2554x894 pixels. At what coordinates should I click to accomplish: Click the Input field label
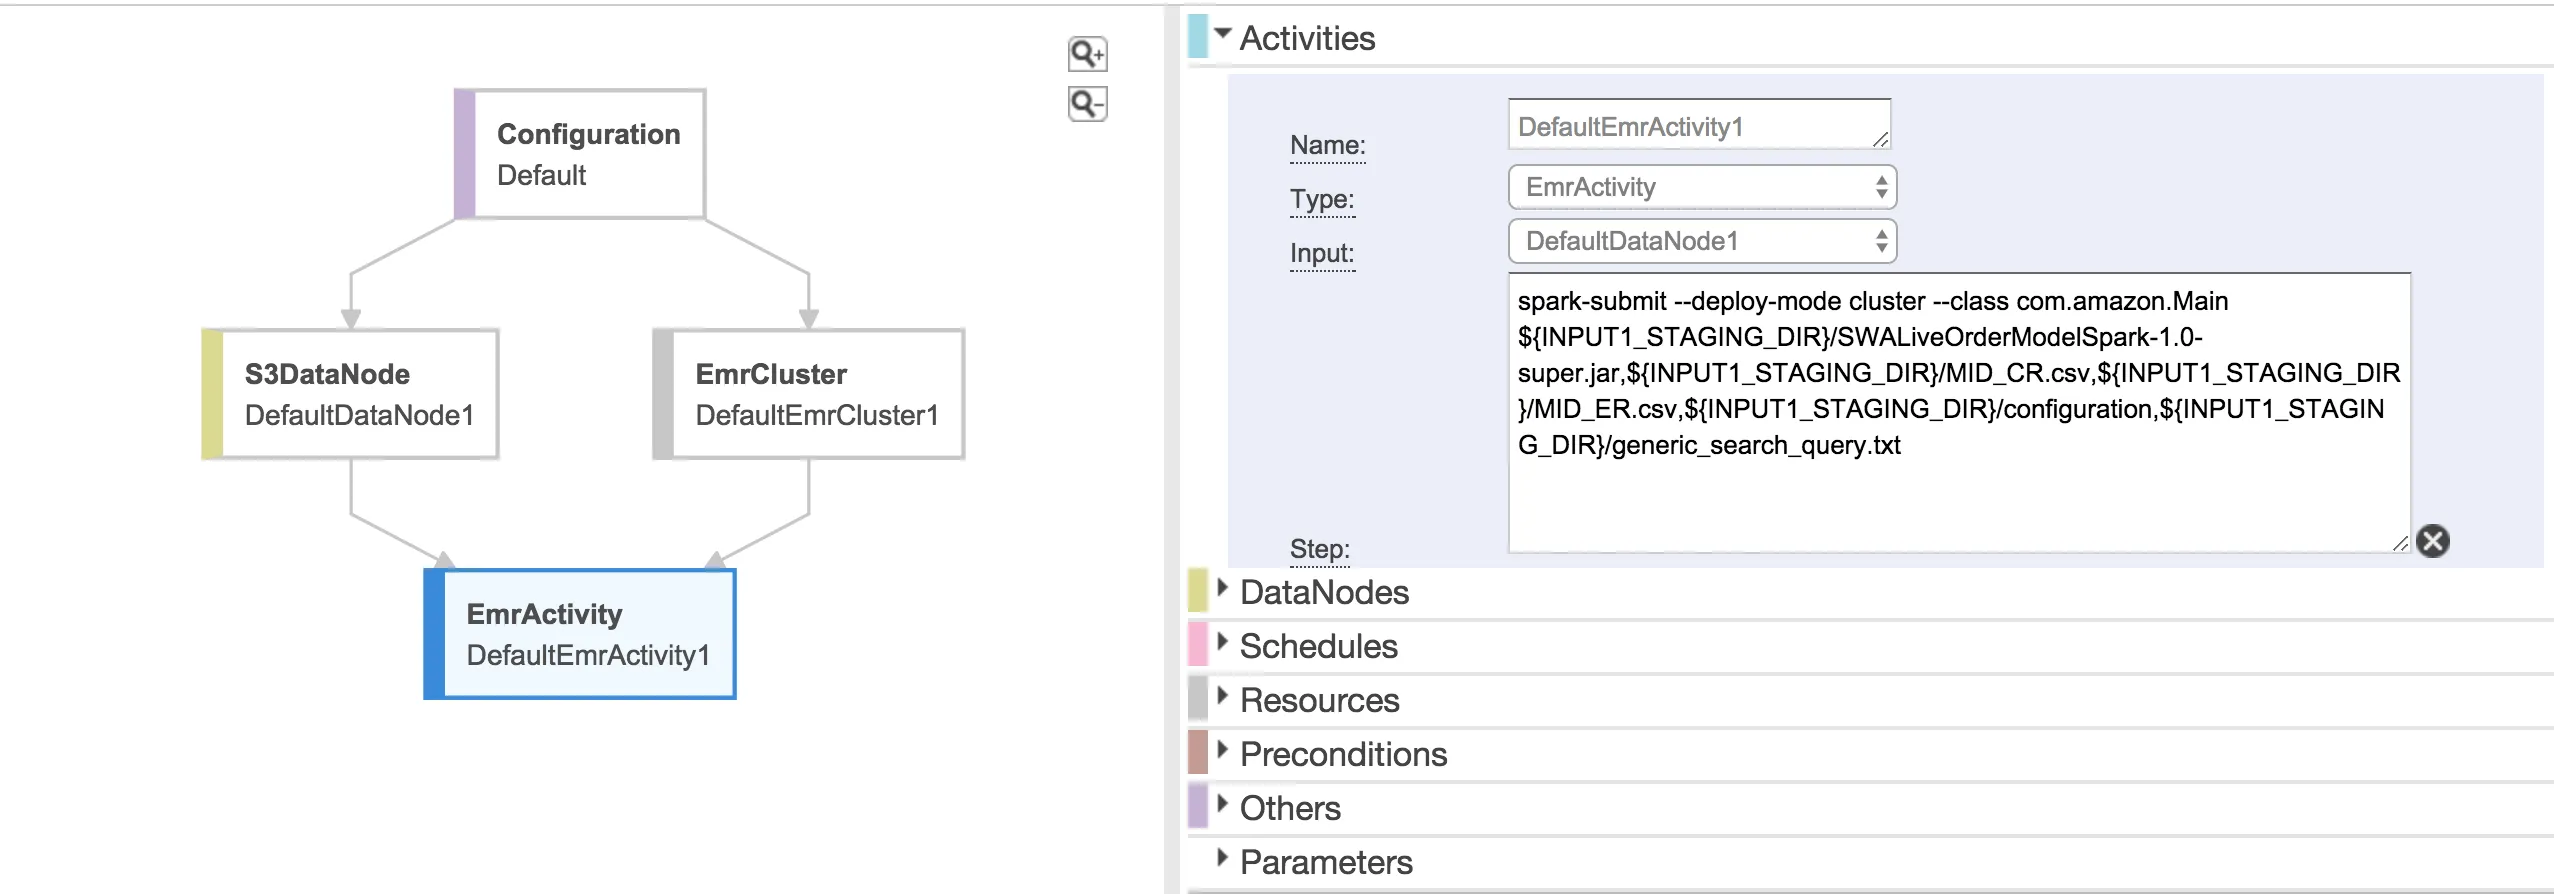(x=1321, y=253)
